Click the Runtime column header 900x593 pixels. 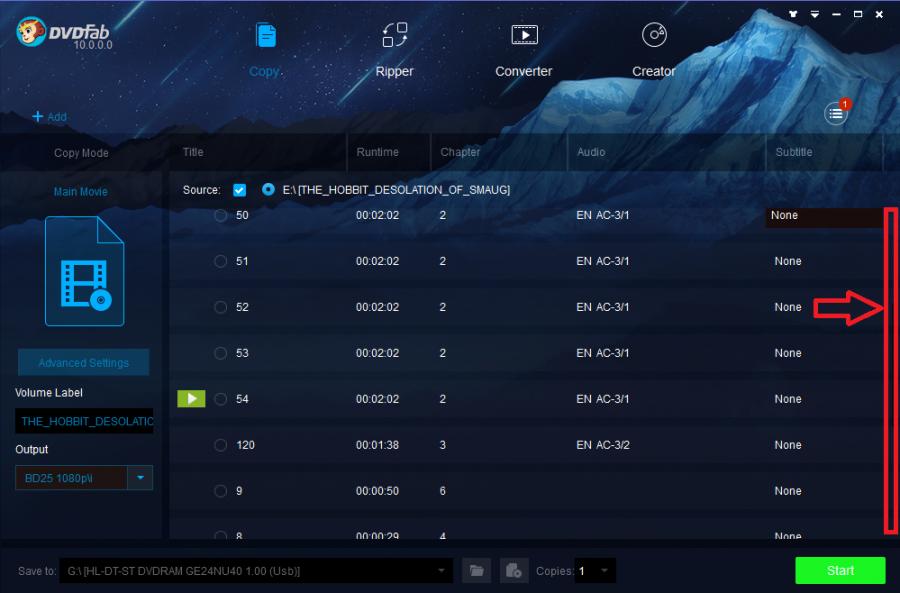[377, 152]
